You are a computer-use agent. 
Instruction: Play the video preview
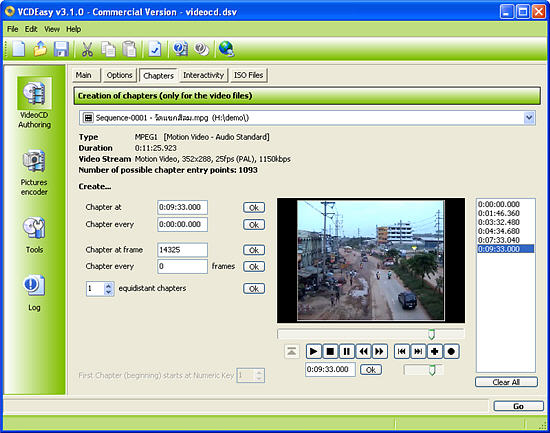[x=314, y=351]
